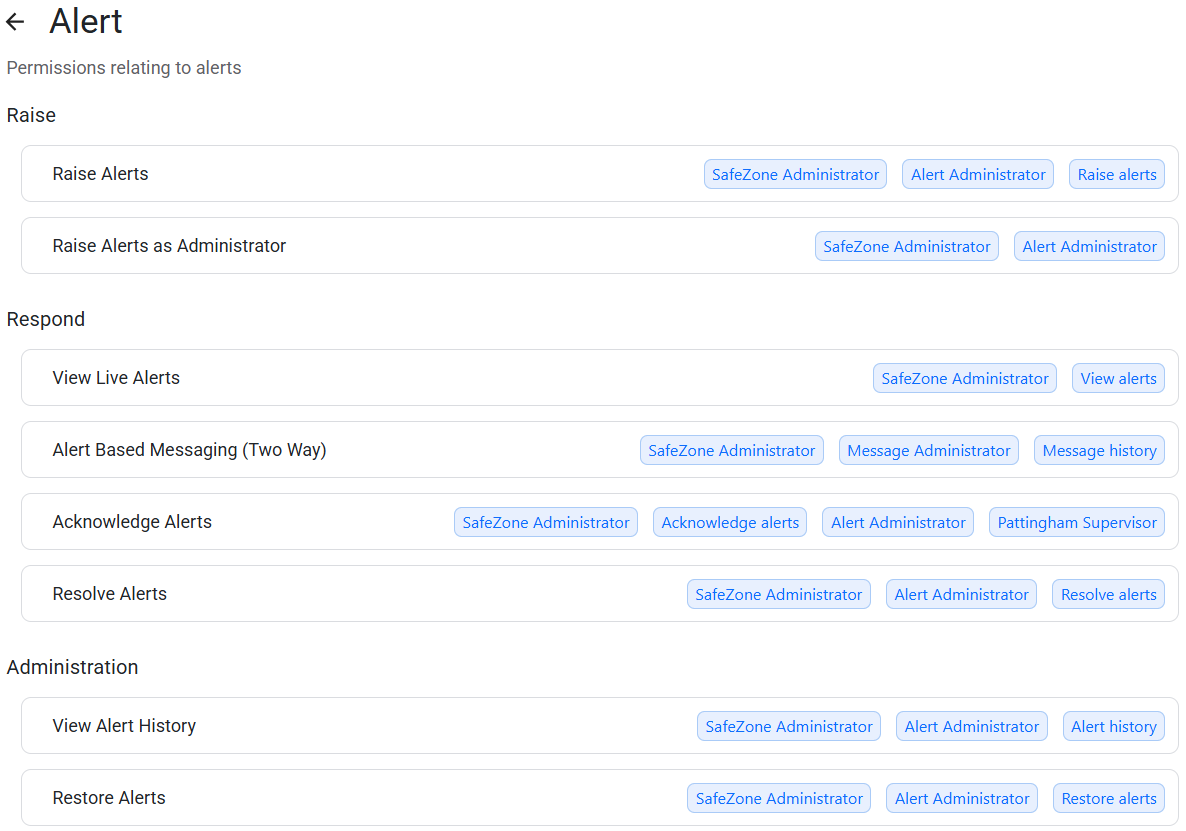Select the Pattingham Supervisor role chip
The width and height of the screenshot is (1186, 831).
tap(1076, 522)
